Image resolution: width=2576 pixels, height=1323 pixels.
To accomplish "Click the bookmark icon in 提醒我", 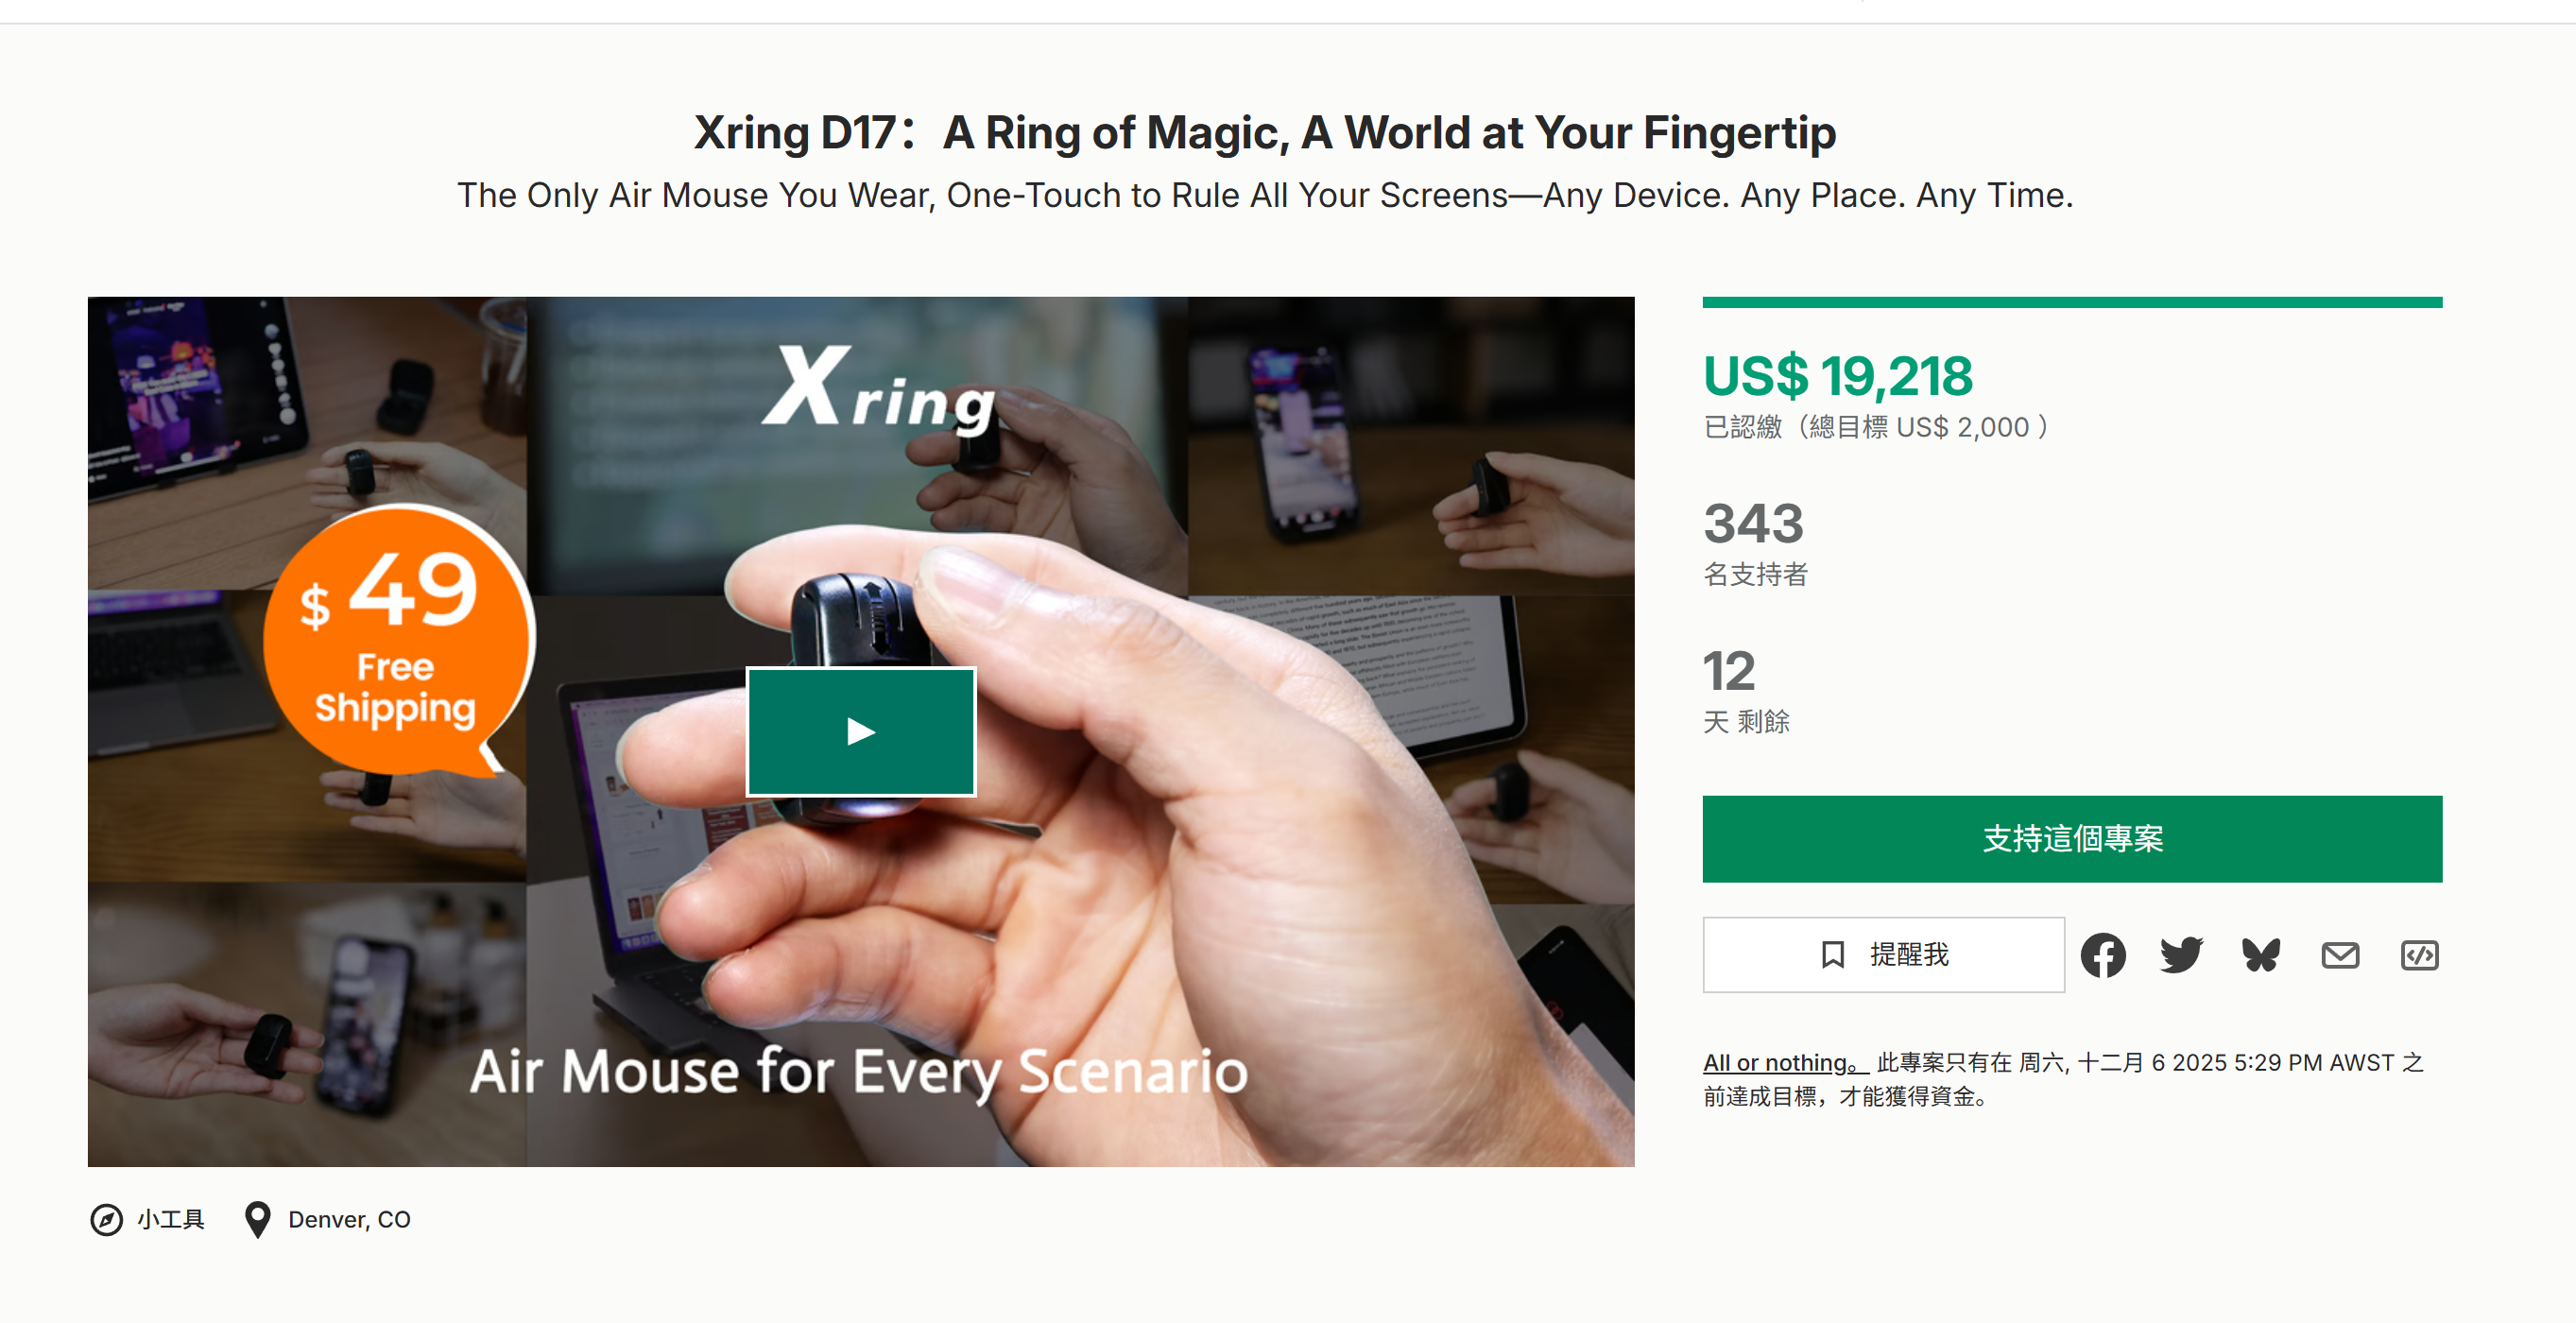I will (1832, 955).
